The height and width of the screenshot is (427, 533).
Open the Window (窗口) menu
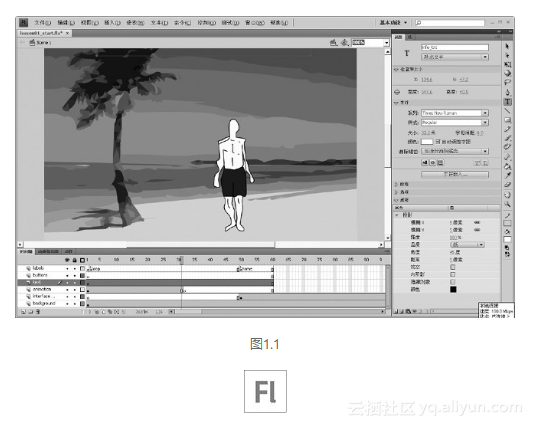click(x=255, y=22)
